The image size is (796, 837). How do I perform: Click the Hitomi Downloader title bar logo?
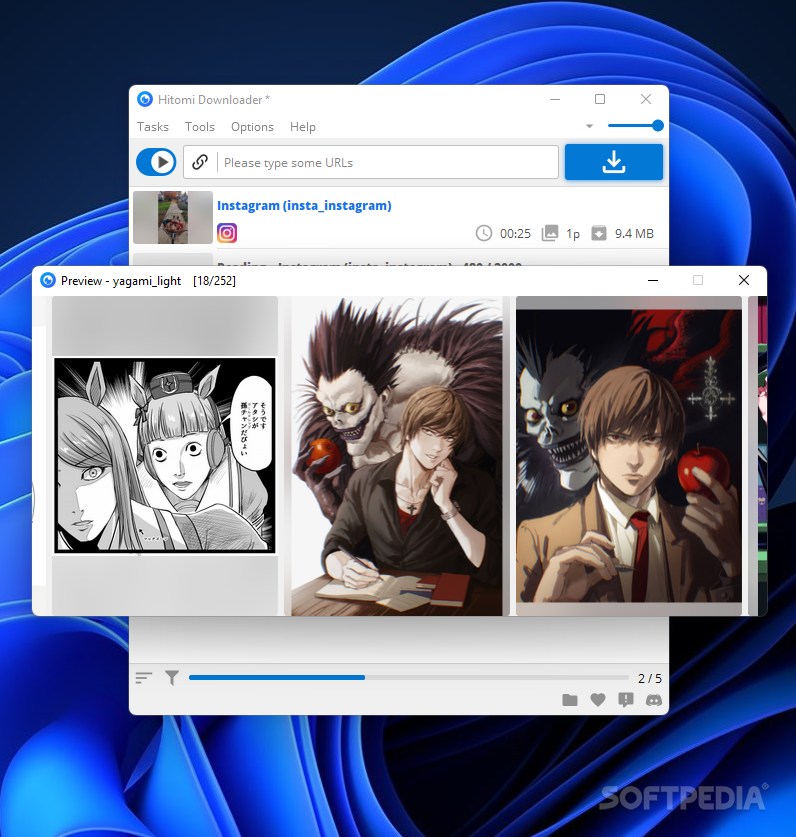(x=145, y=99)
